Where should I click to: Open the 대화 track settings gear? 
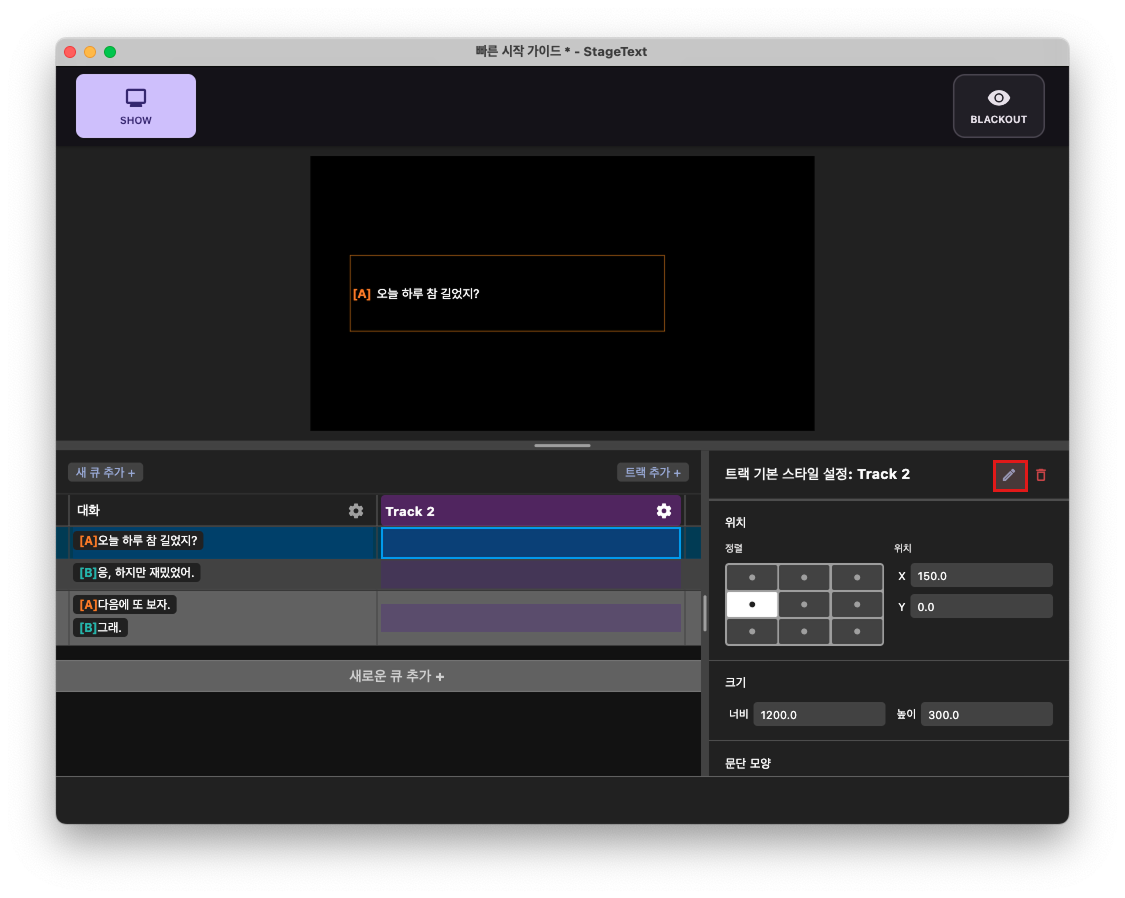click(x=355, y=510)
